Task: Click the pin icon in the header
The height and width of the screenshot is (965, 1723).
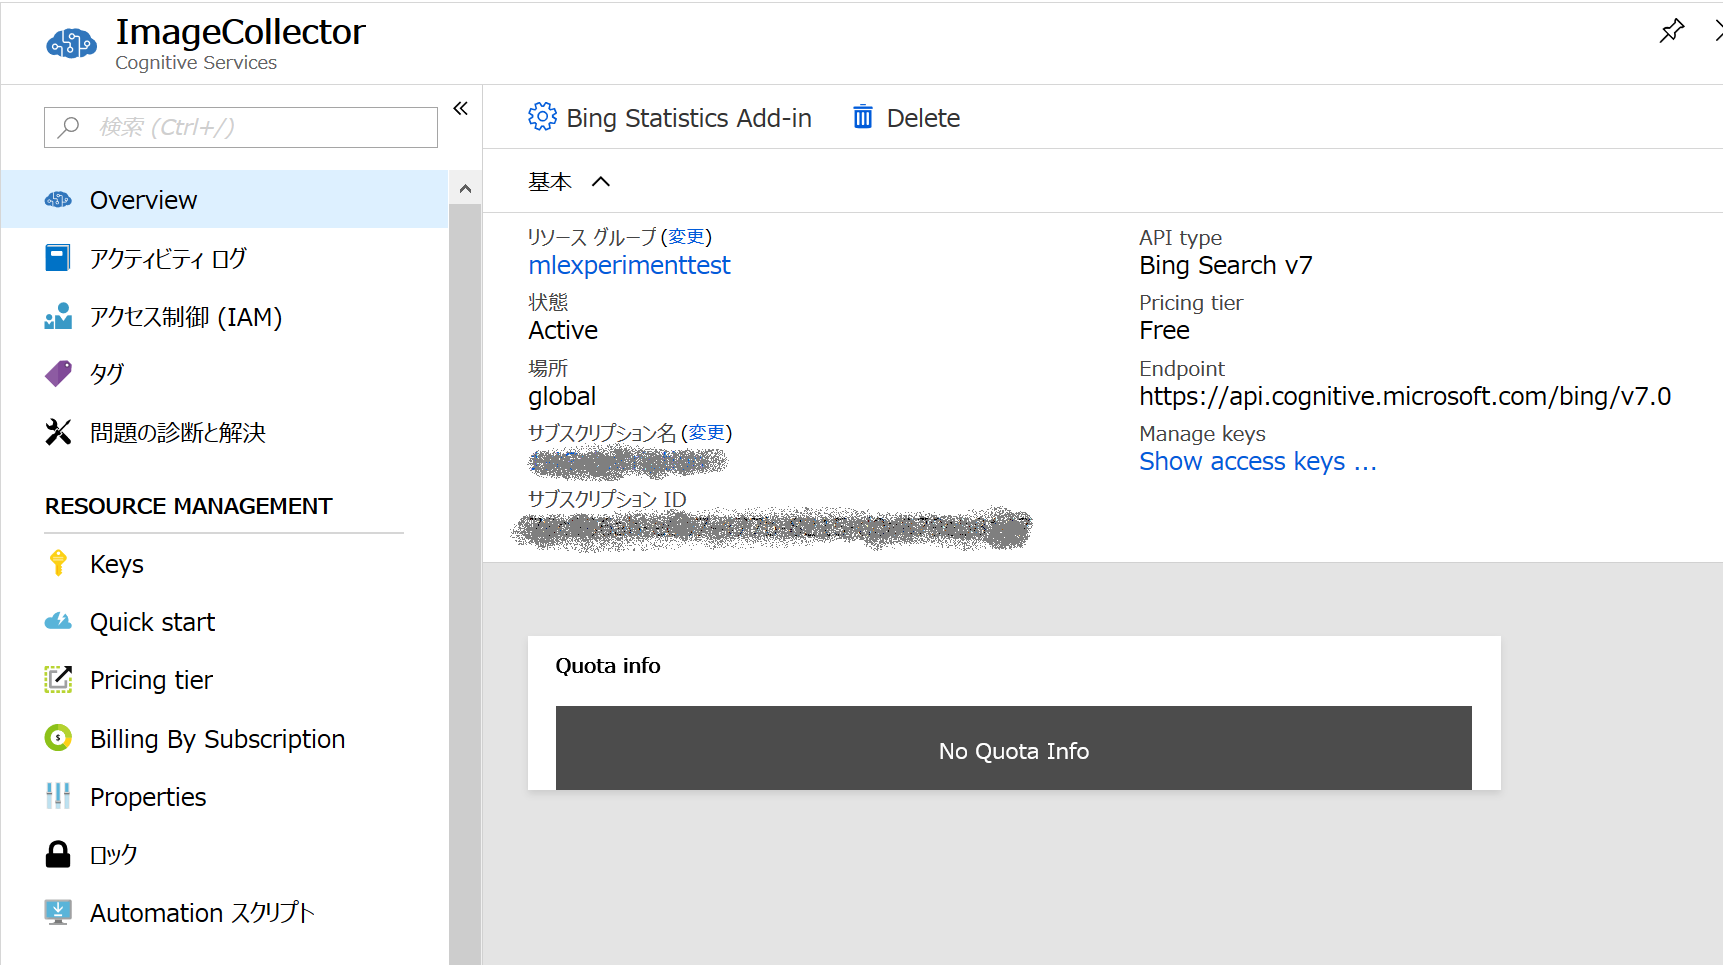Action: click(x=1671, y=31)
